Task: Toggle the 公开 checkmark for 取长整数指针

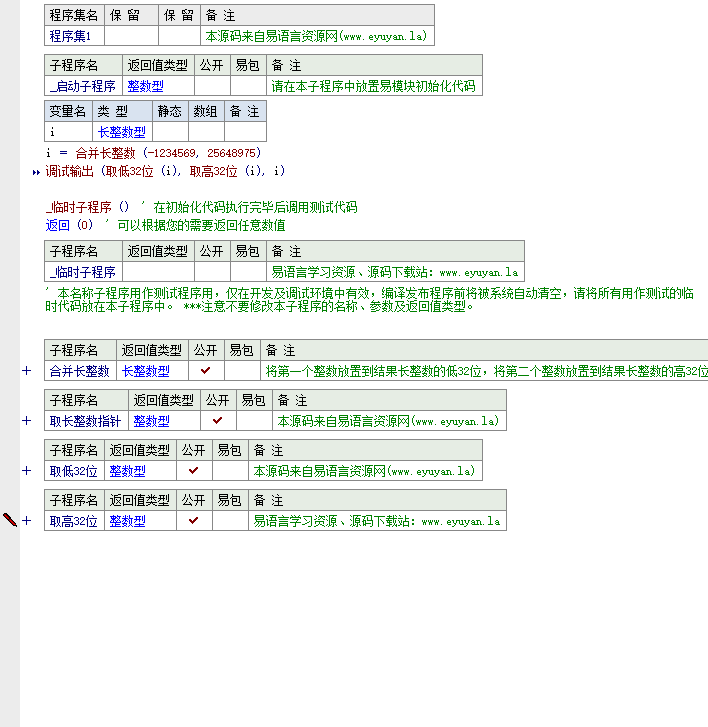Action: (x=218, y=421)
